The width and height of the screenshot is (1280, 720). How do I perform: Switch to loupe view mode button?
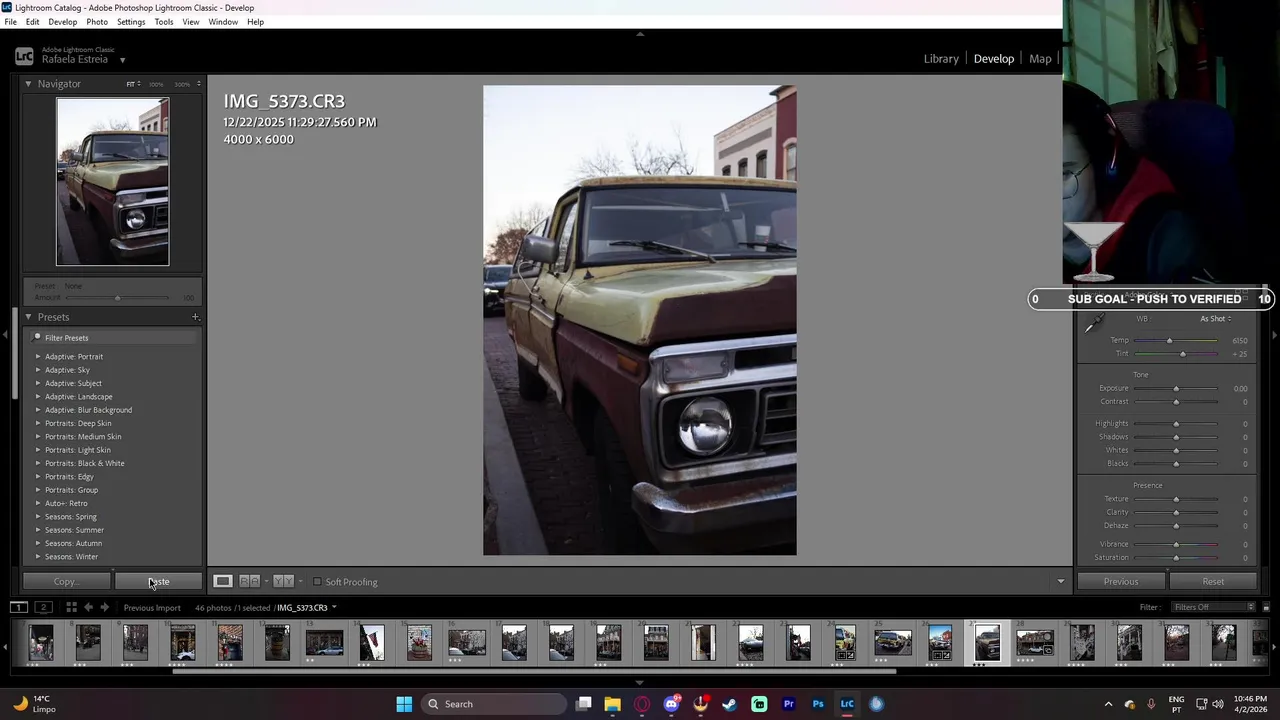point(223,581)
